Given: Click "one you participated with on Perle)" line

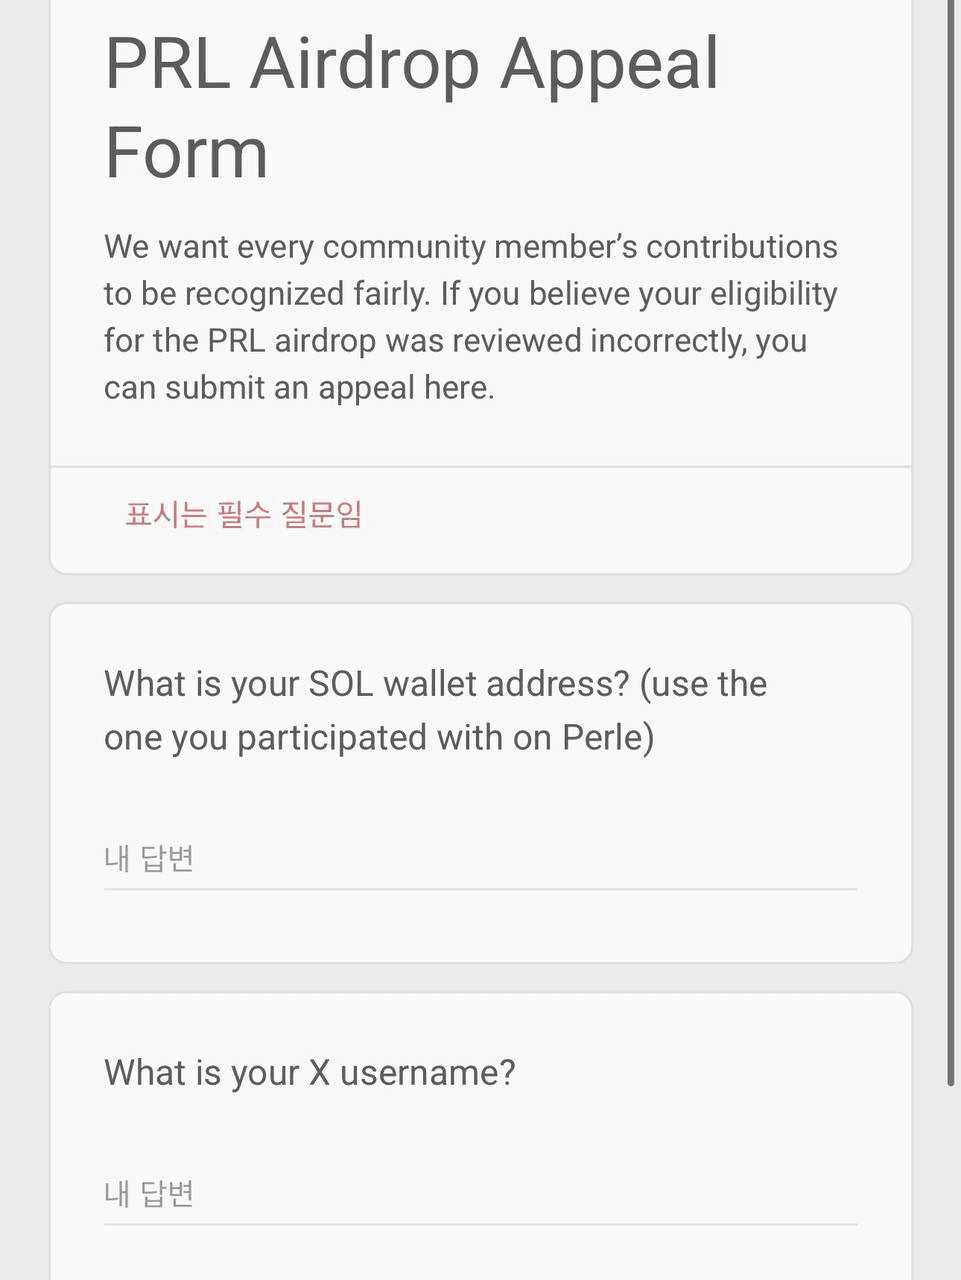Looking at the screenshot, I should point(379,738).
